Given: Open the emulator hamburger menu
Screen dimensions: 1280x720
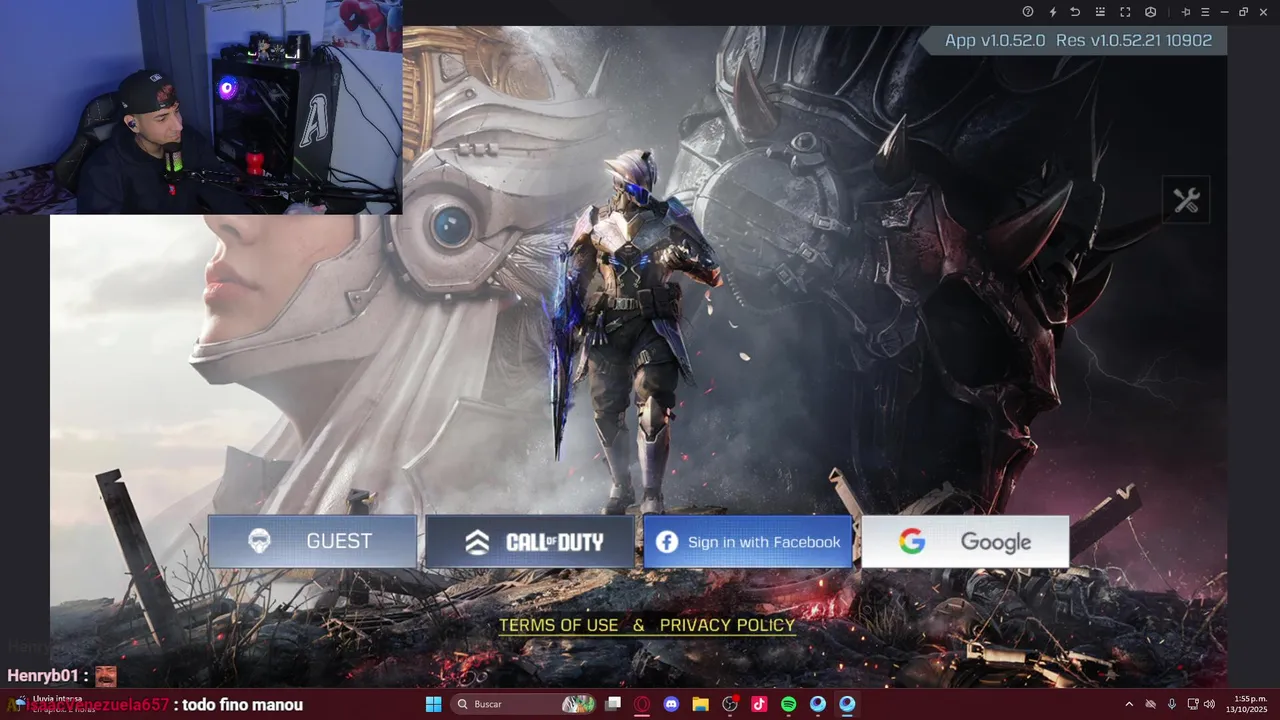Looking at the screenshot, I should (x=1205, y=12).
